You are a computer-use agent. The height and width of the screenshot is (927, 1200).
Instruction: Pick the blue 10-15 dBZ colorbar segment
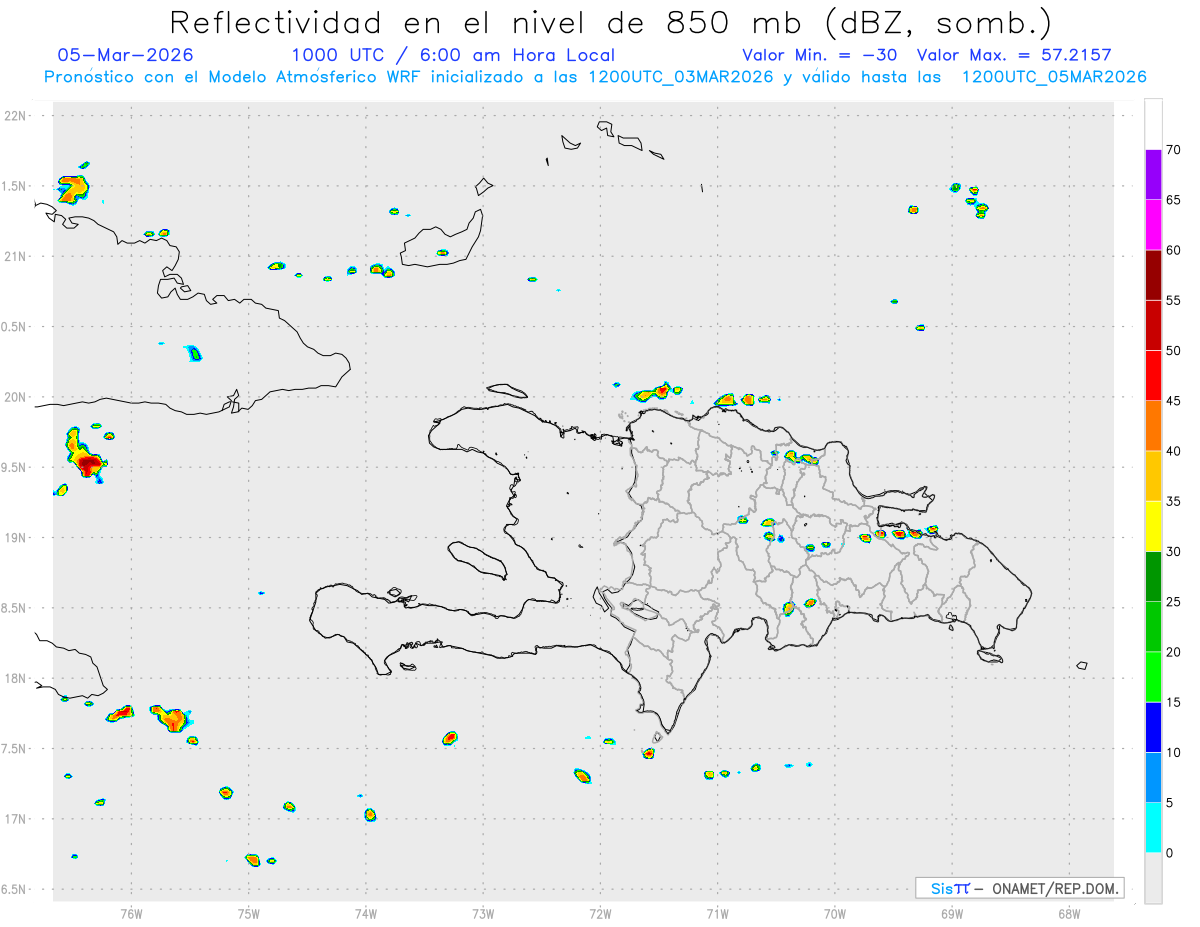pos(1153,727)
